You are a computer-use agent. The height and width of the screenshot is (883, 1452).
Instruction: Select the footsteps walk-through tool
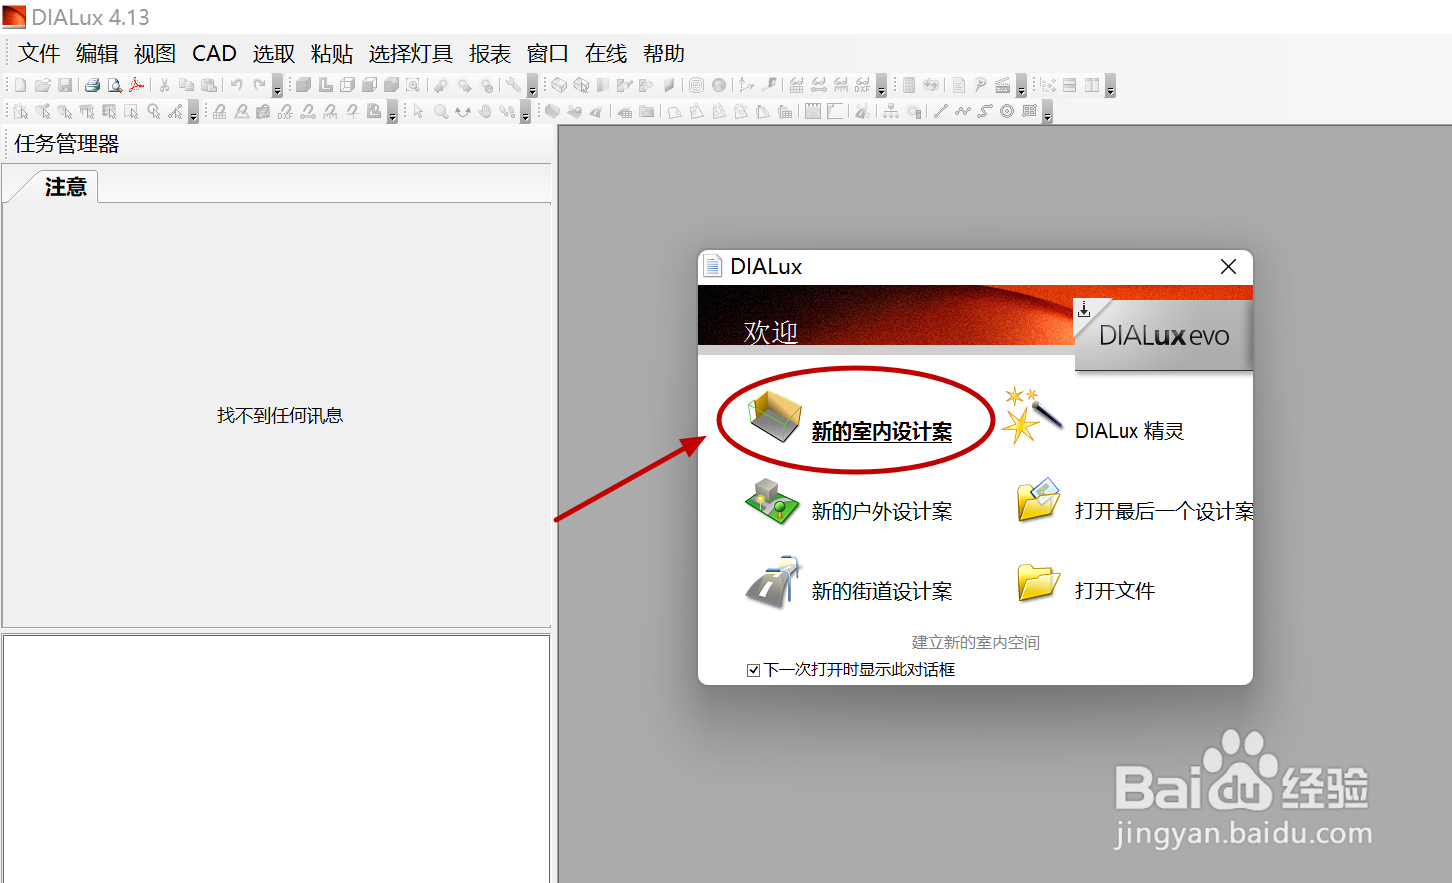[507, 111]
